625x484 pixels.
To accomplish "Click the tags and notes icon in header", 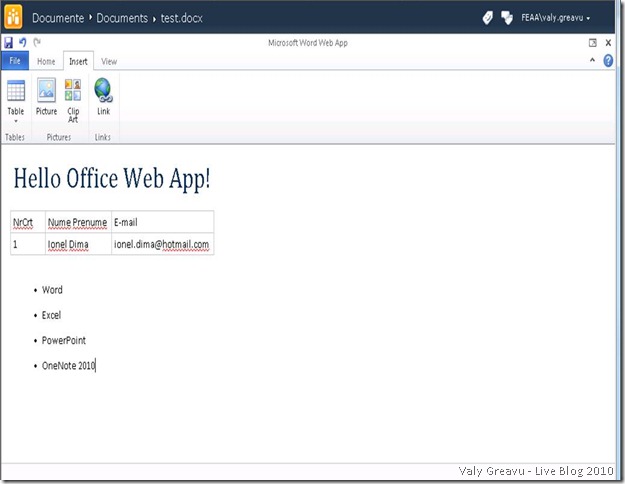I will pyautogui.click(x=488, y=18).
